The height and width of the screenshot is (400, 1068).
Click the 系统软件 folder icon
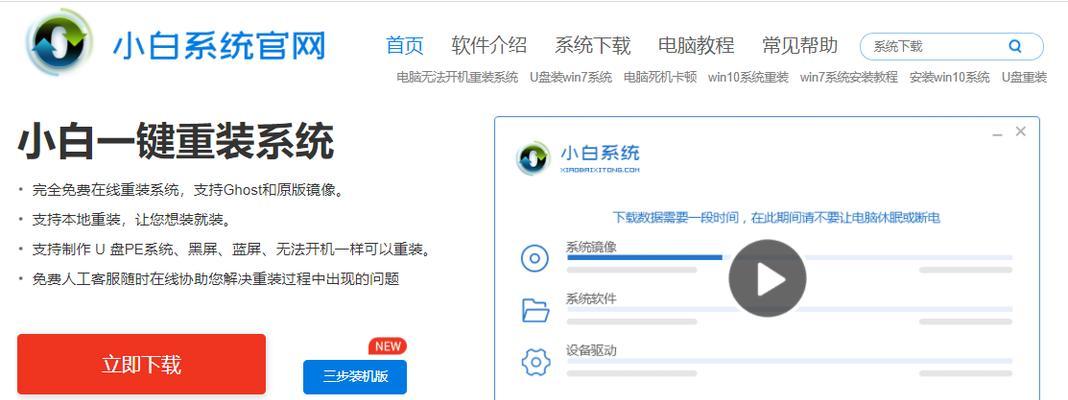(535, 310)
